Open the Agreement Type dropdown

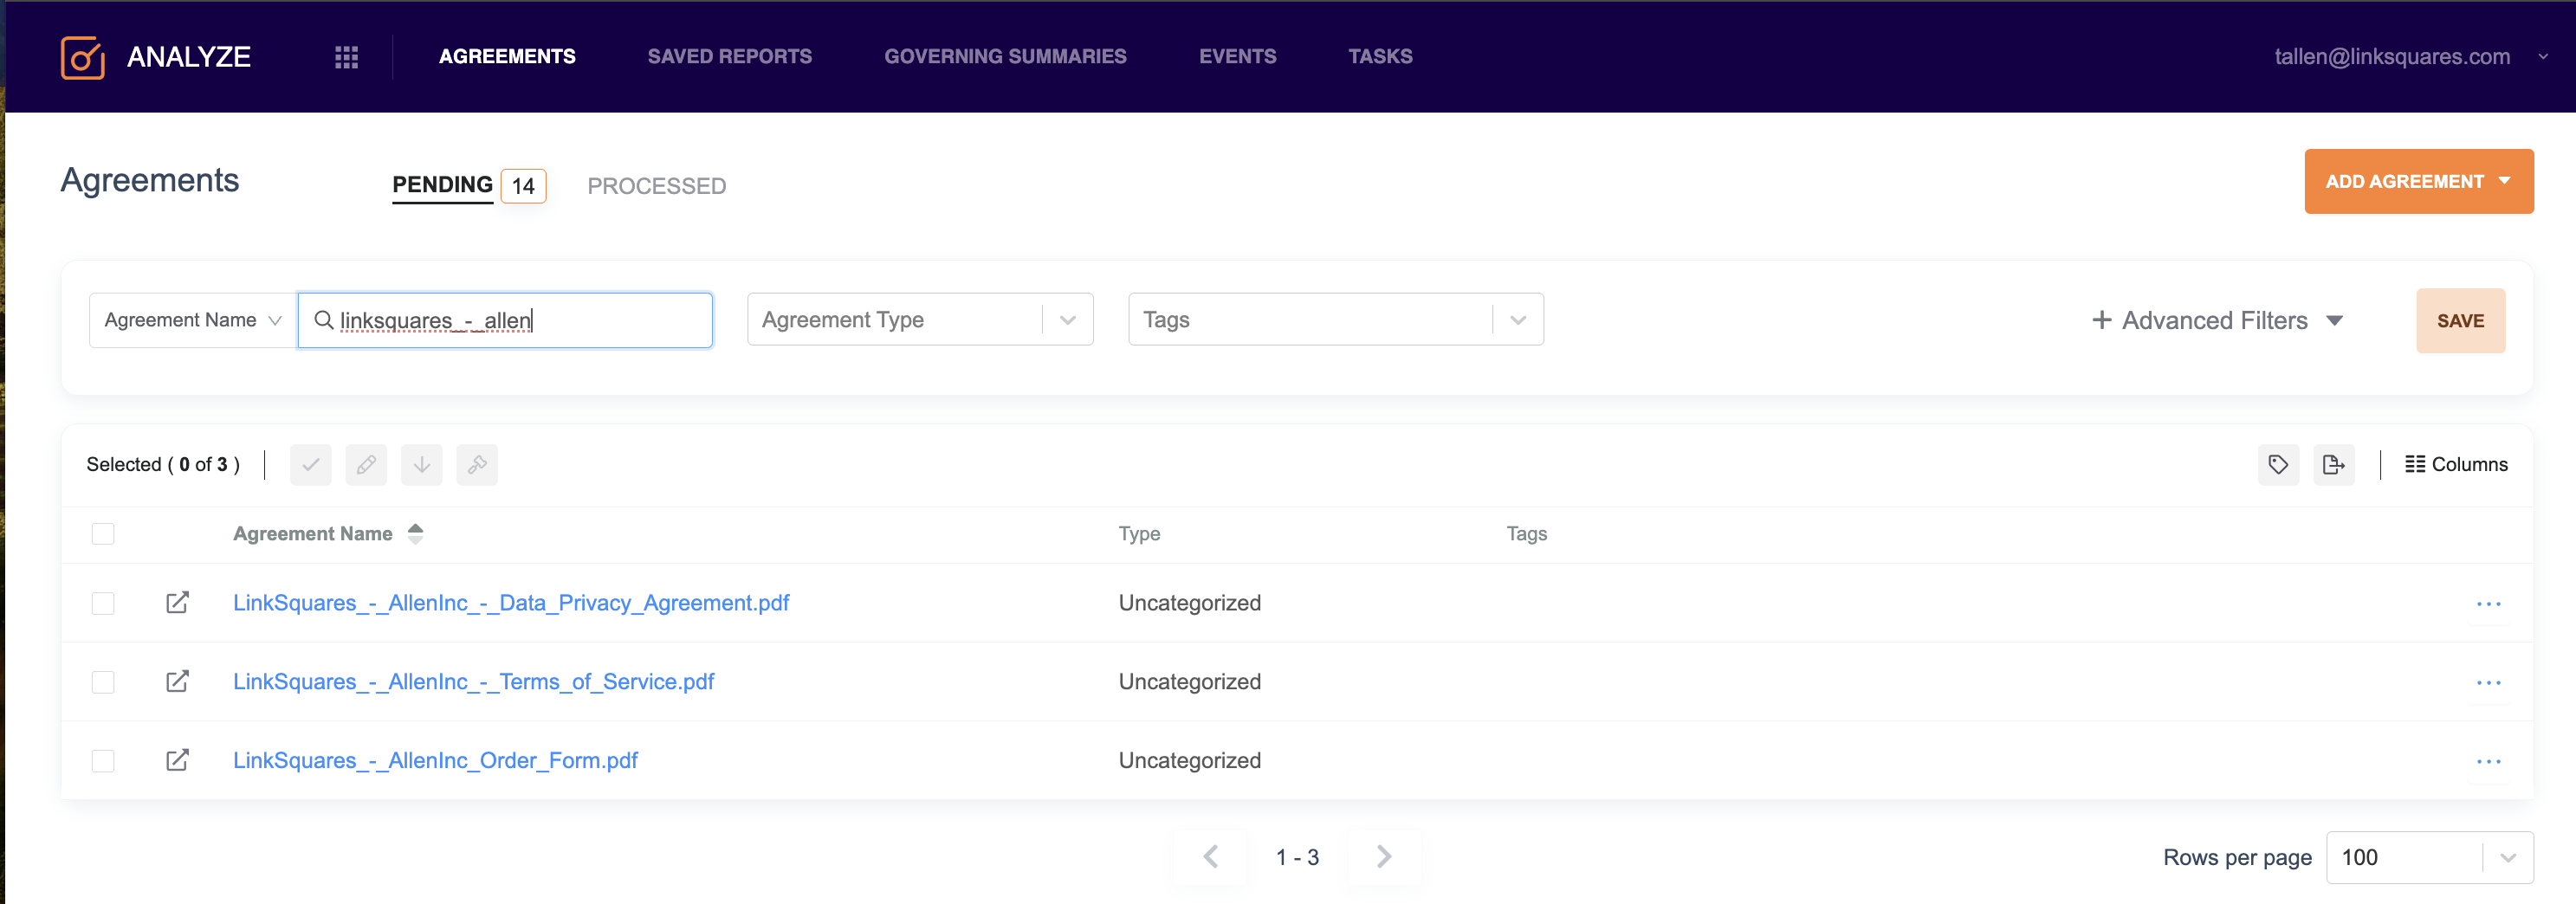[920, 320]
